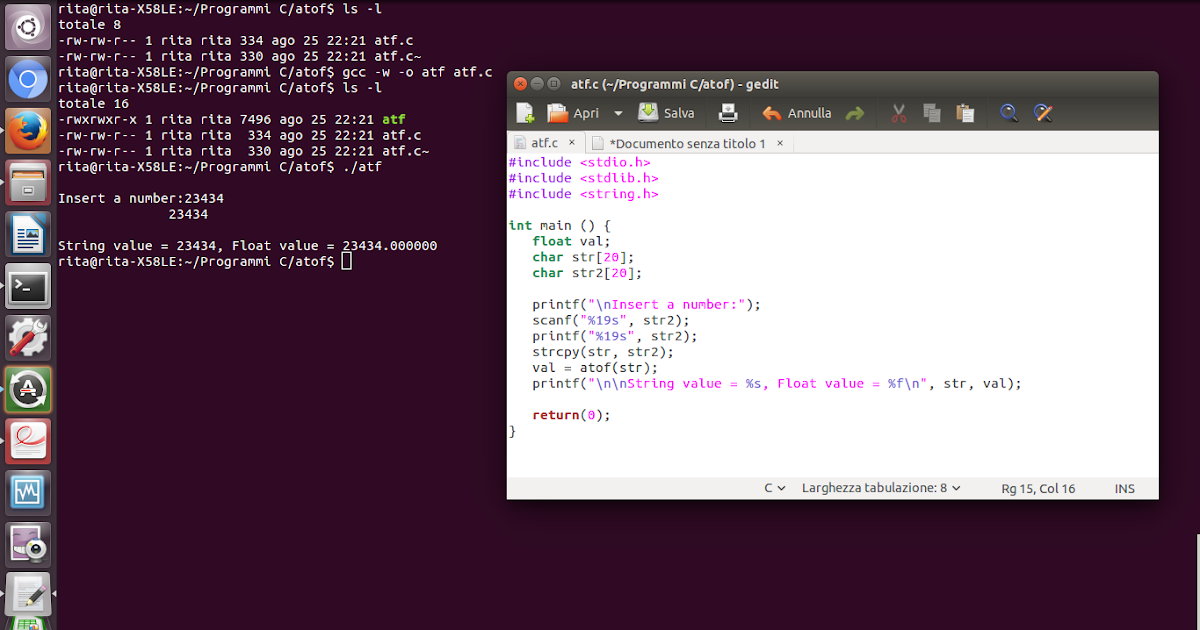The width and height of the screenshot is (1200, 630).
Task: Paste from clipboard using the paste icon
Action: (x=964, y=112)
